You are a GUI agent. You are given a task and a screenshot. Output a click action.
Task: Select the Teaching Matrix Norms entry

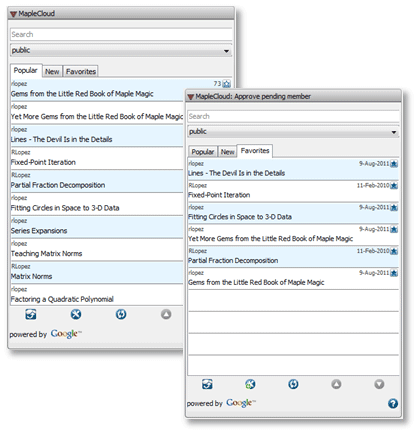(97, 250)
